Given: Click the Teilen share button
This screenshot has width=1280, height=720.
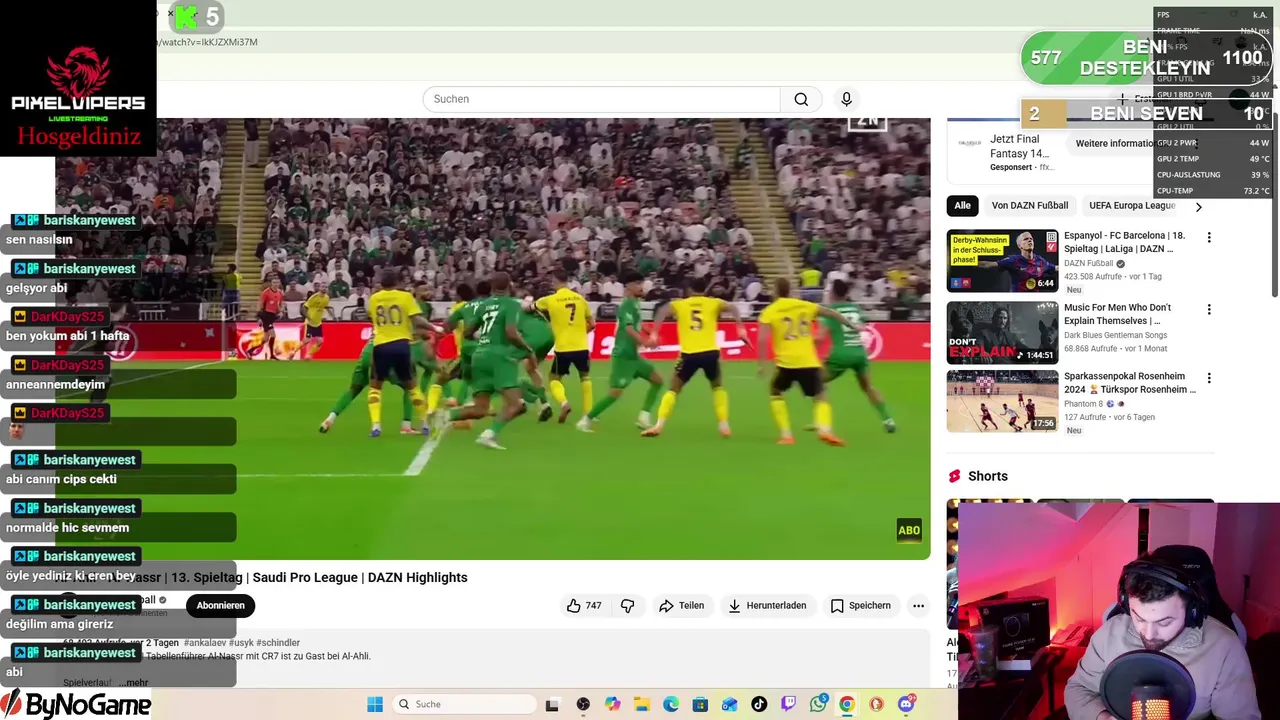Looking at the screenshot, I should pyautogui.click(x=681, y=606).
